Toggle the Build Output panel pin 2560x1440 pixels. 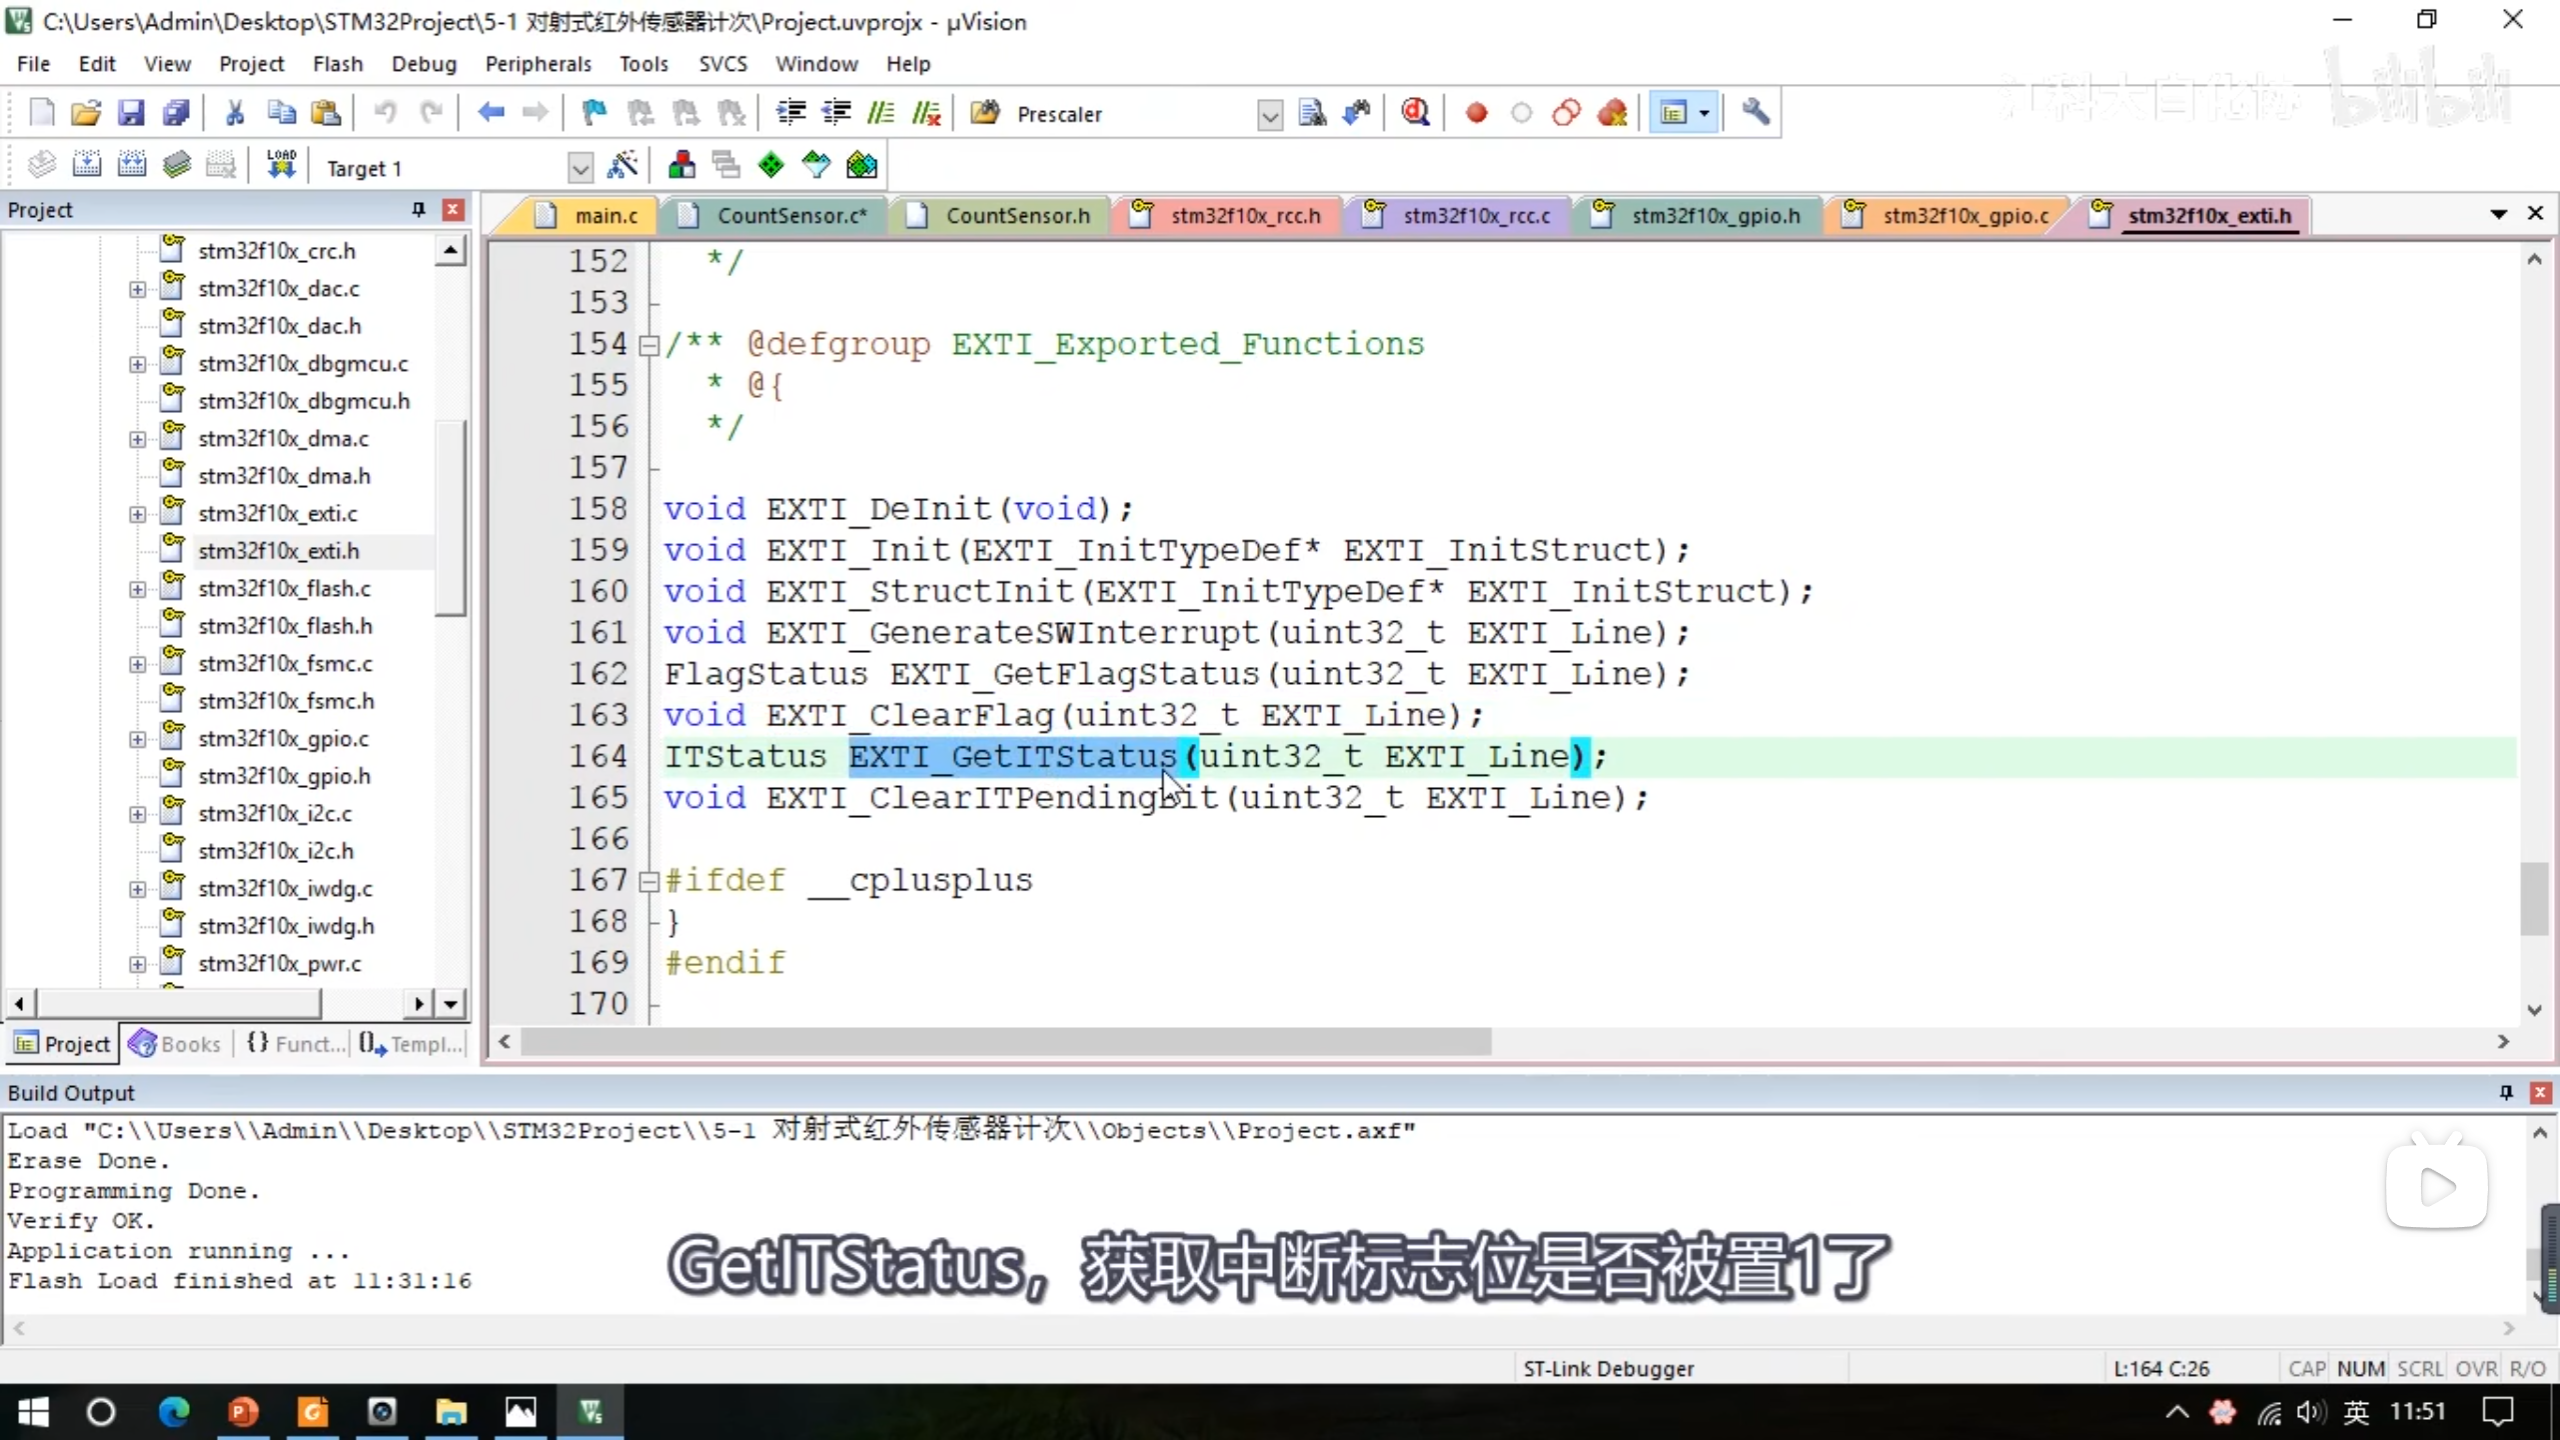(x=2505, y=1092)
